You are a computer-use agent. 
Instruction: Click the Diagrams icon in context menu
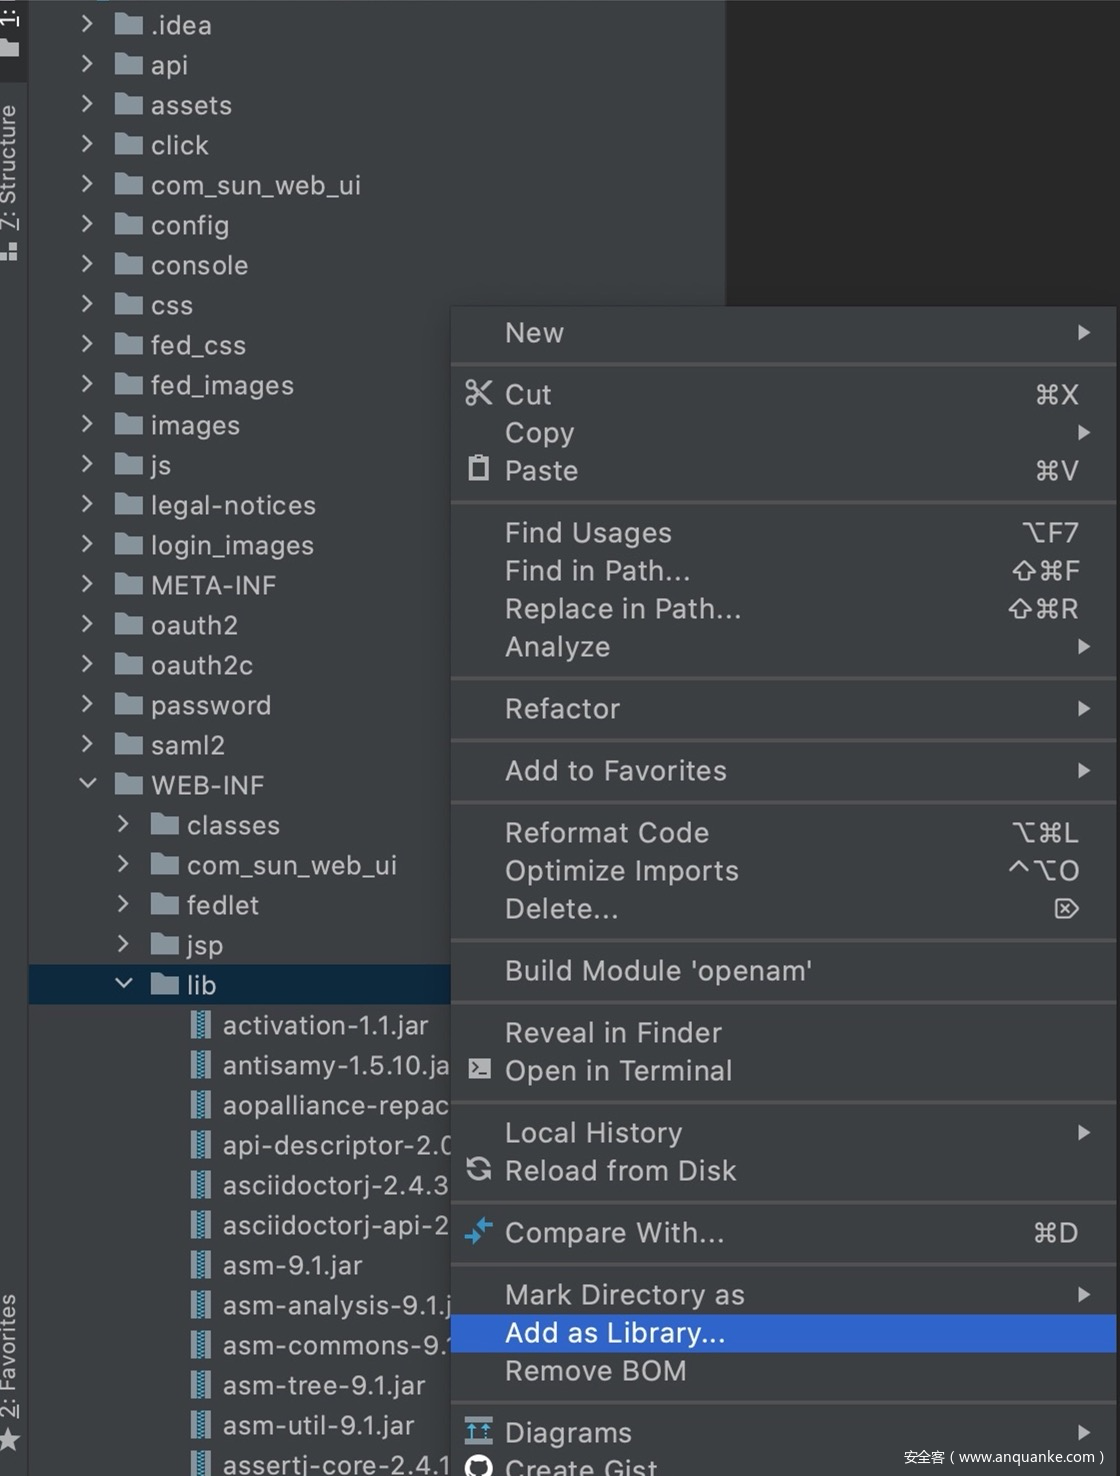479,1431
